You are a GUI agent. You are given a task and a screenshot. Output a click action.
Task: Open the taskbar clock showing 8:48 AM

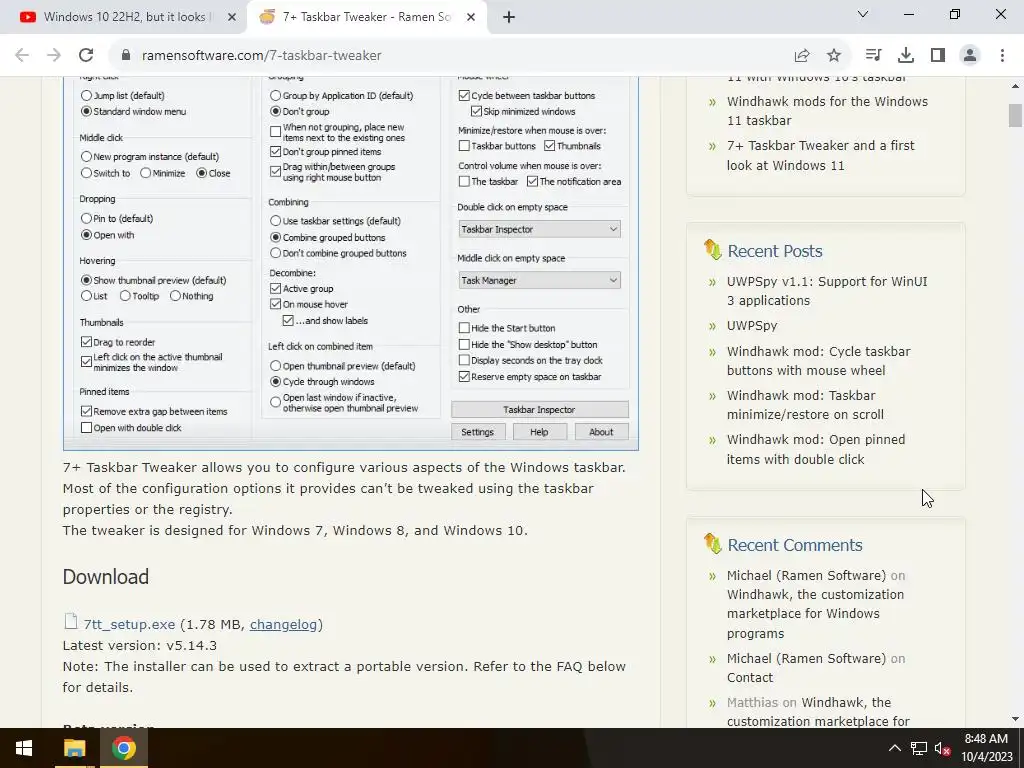click(986, 748)
